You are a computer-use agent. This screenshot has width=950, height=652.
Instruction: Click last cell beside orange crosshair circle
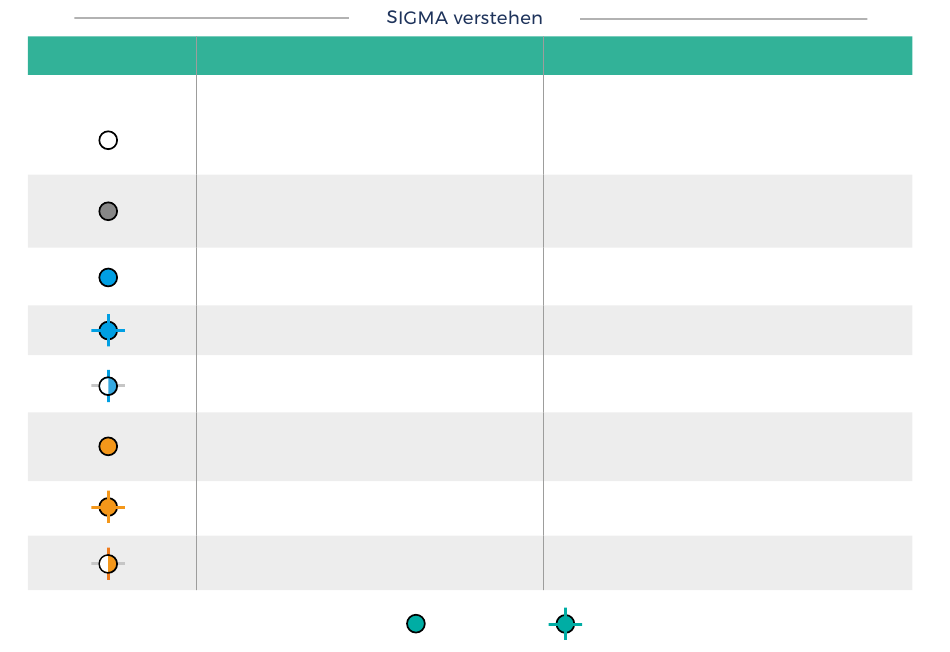point(728,508)
